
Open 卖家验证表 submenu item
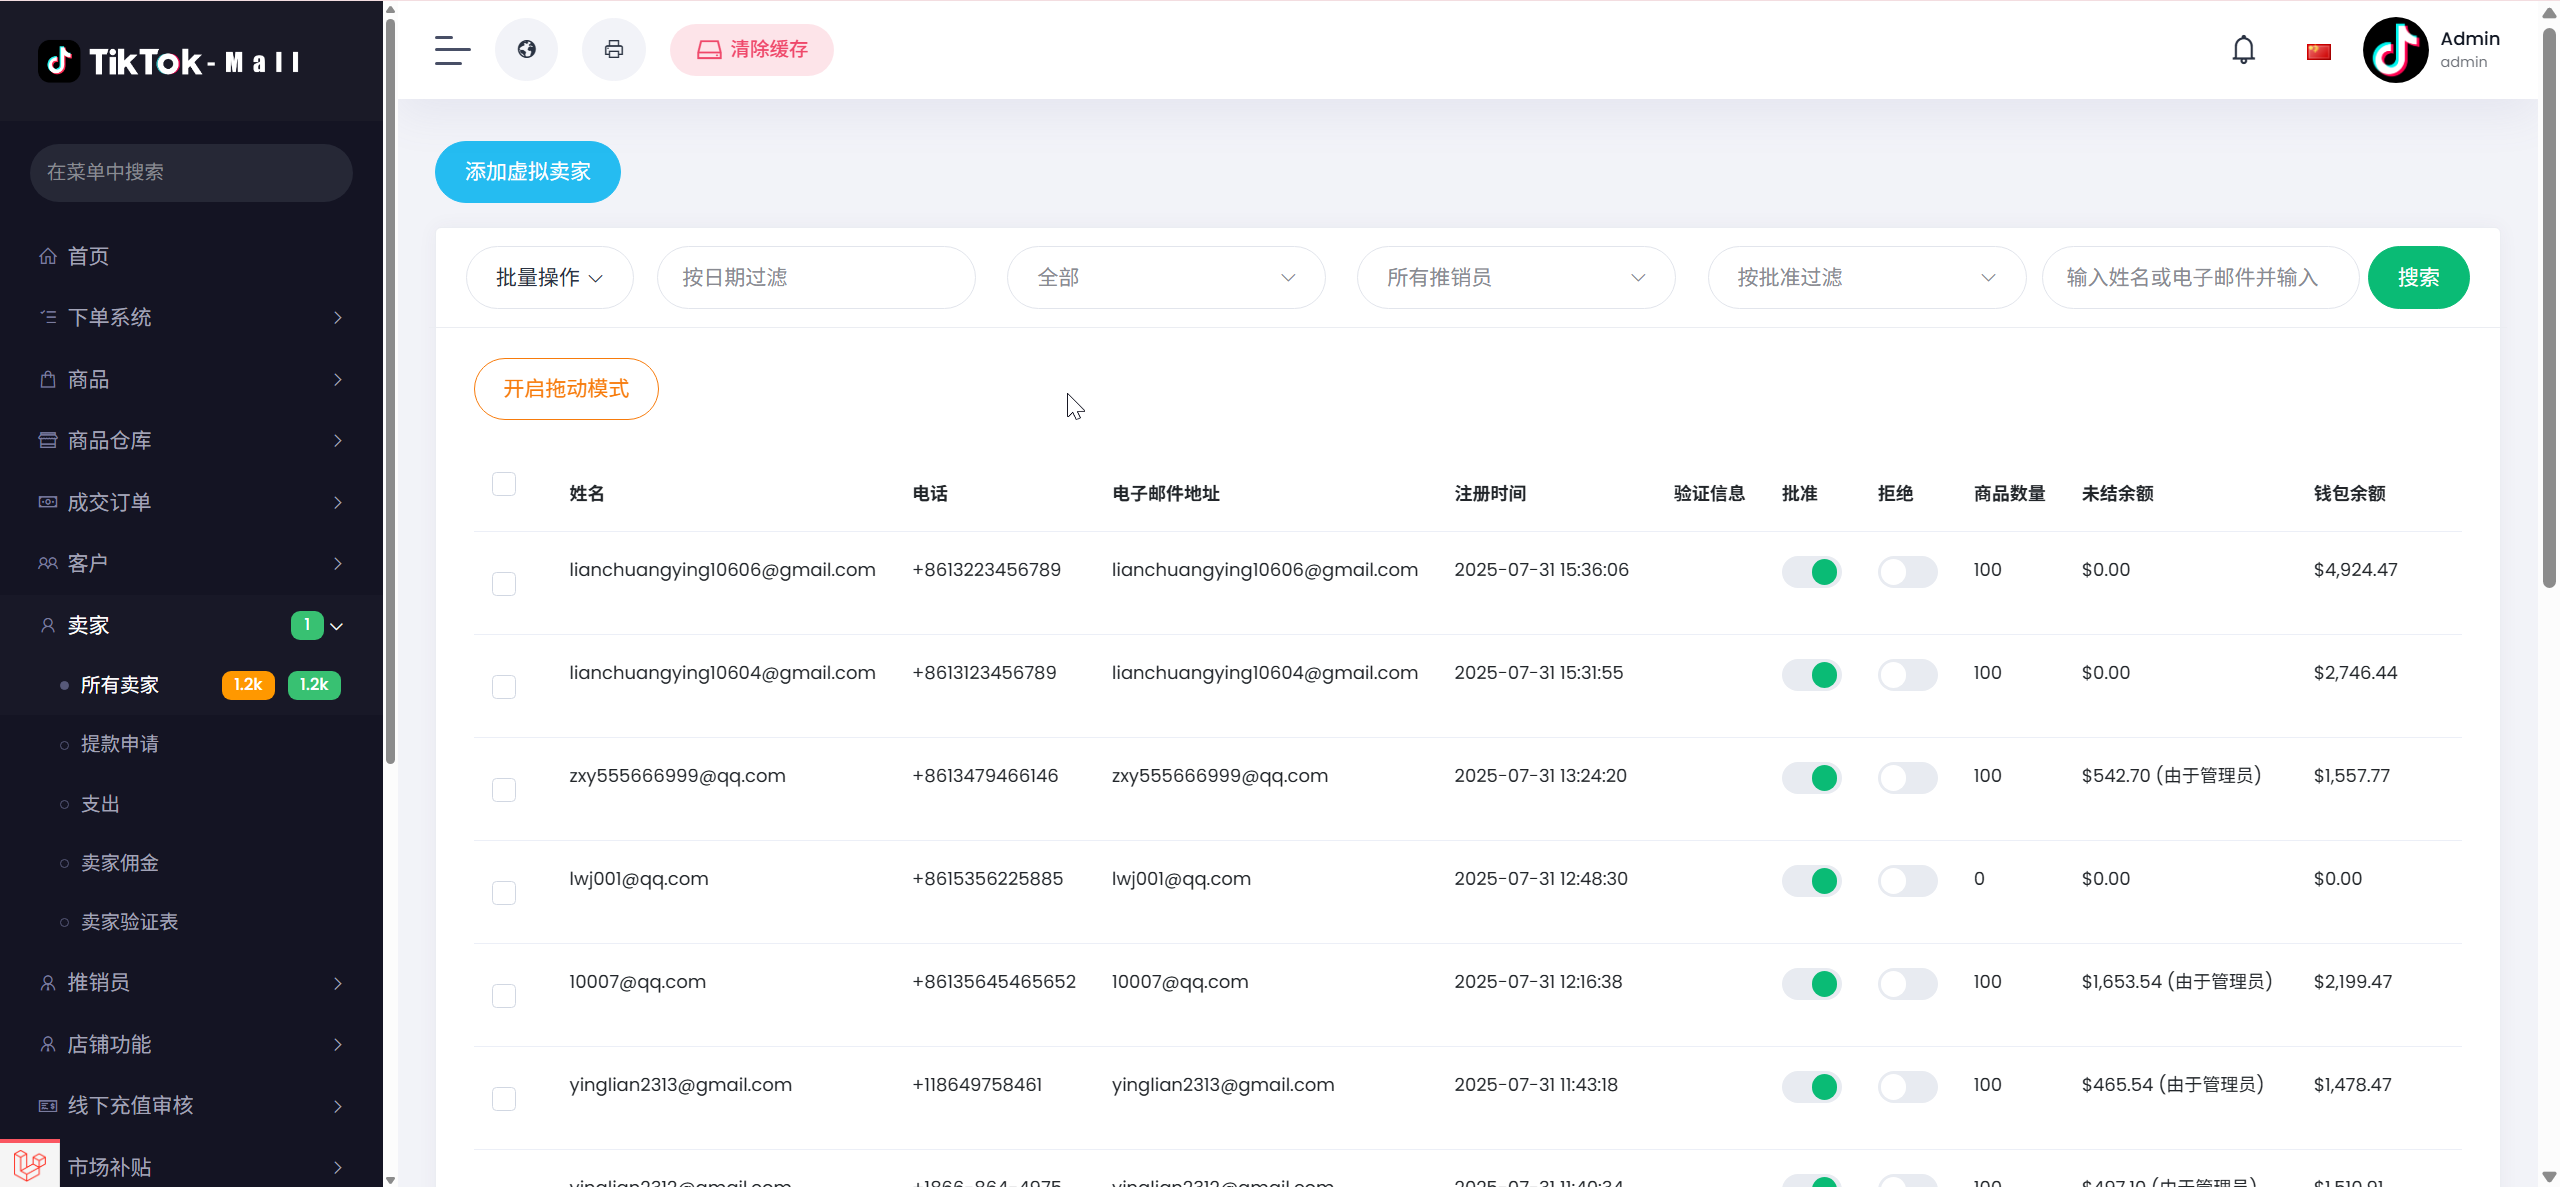pos(130,922)
